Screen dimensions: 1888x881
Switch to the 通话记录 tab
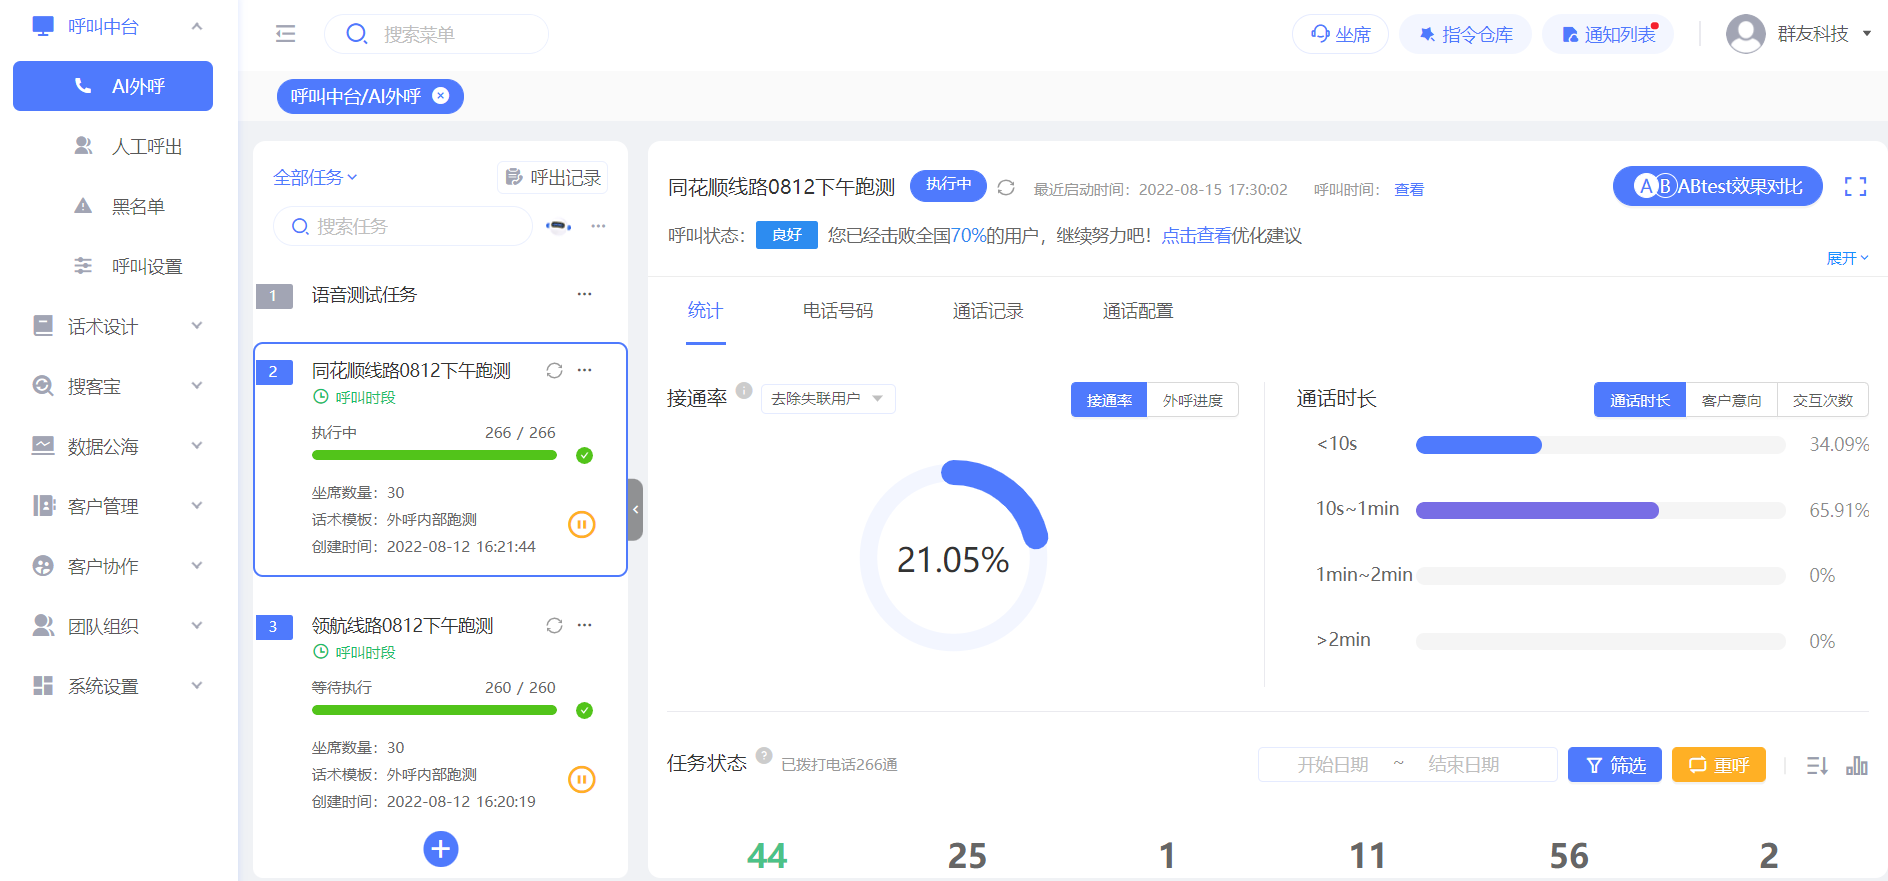(988, 311)
